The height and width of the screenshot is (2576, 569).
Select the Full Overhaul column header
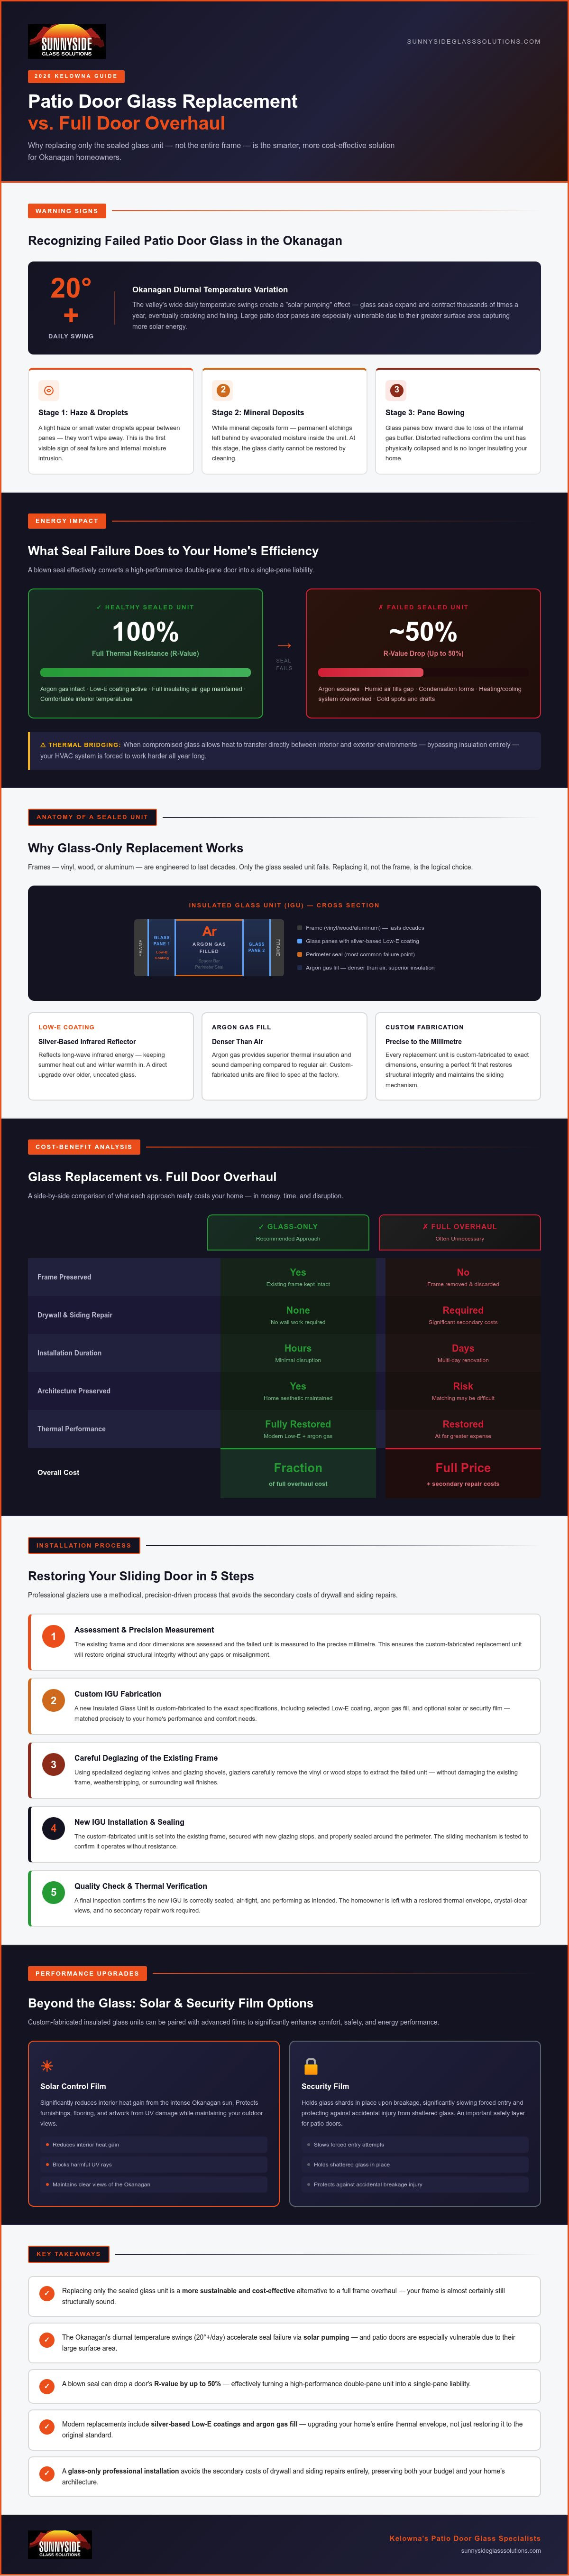[x=460, y=1232]
